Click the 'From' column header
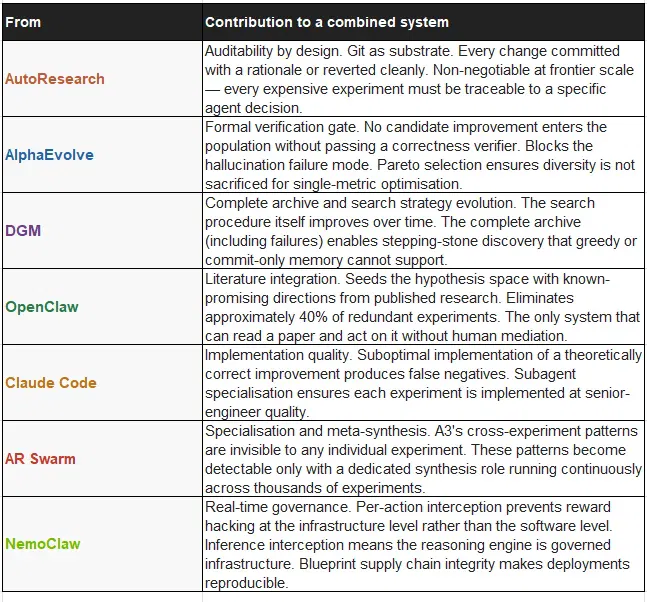Screen dimensions: 647x602 point(23,22)
